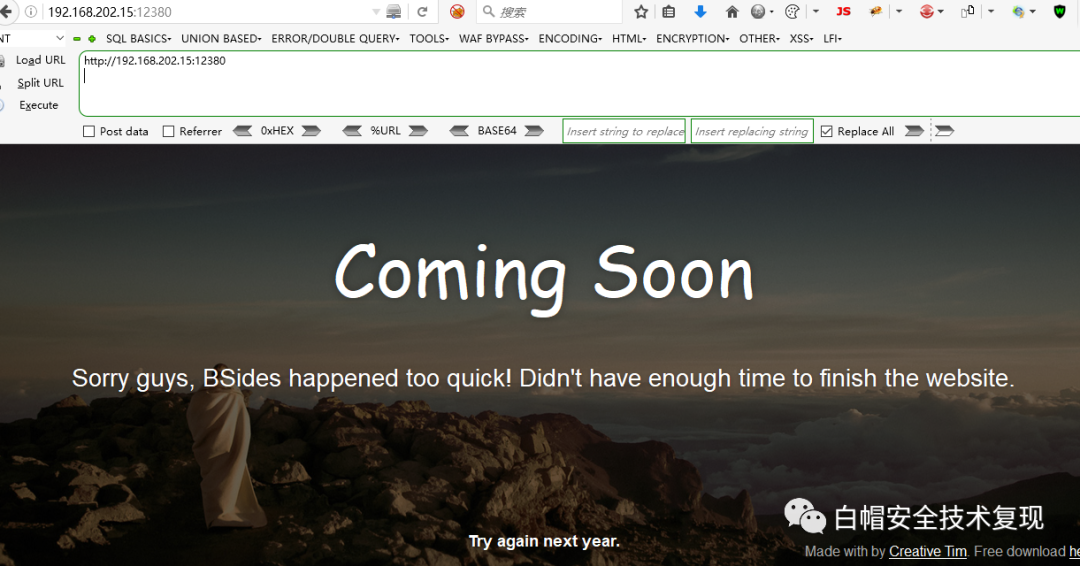Click in the HackBar URL text area

579,83
